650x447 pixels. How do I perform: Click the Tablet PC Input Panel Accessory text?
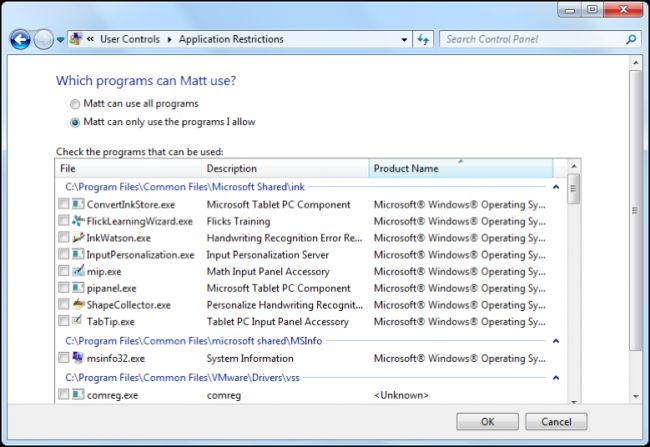coord(278,322)
